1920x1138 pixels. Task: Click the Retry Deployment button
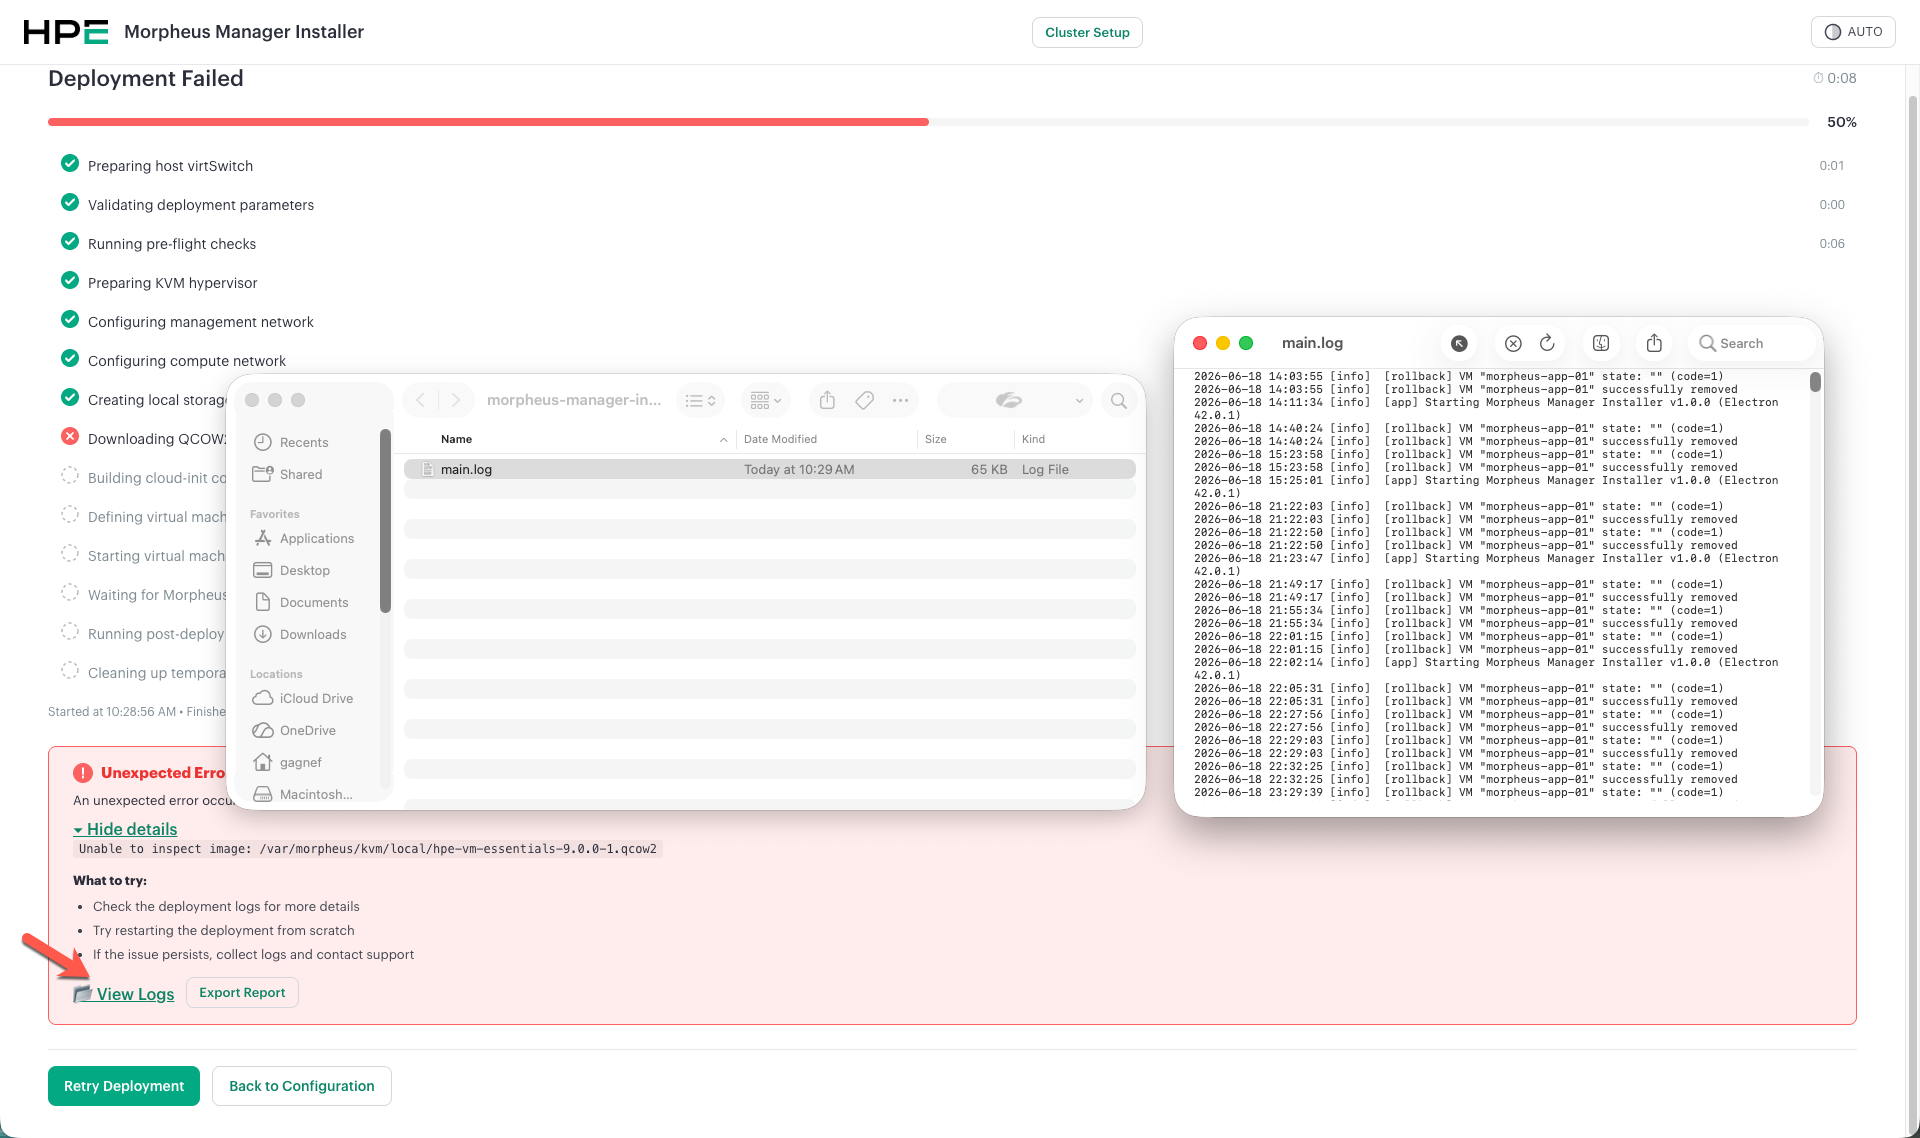tap(124, 1086)
